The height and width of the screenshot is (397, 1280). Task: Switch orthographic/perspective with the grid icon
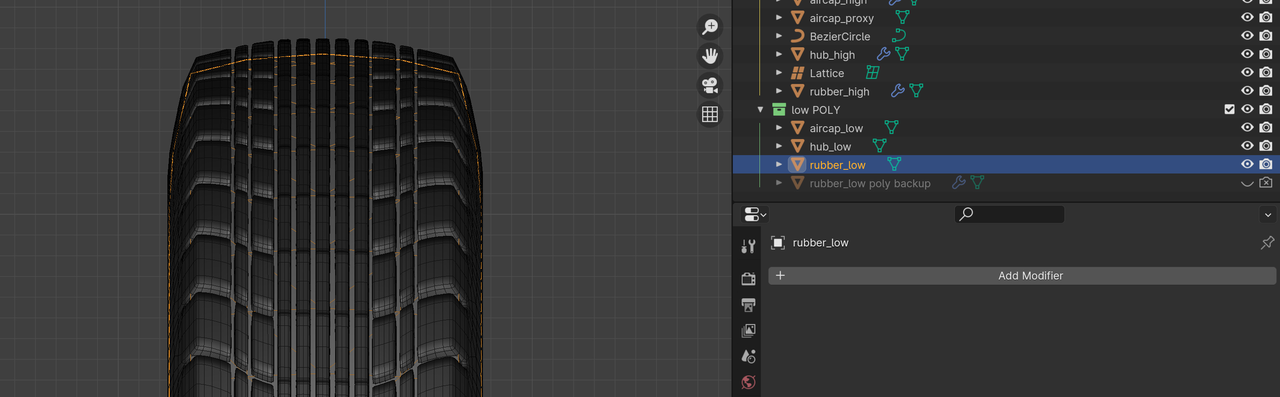pos(710,114)
